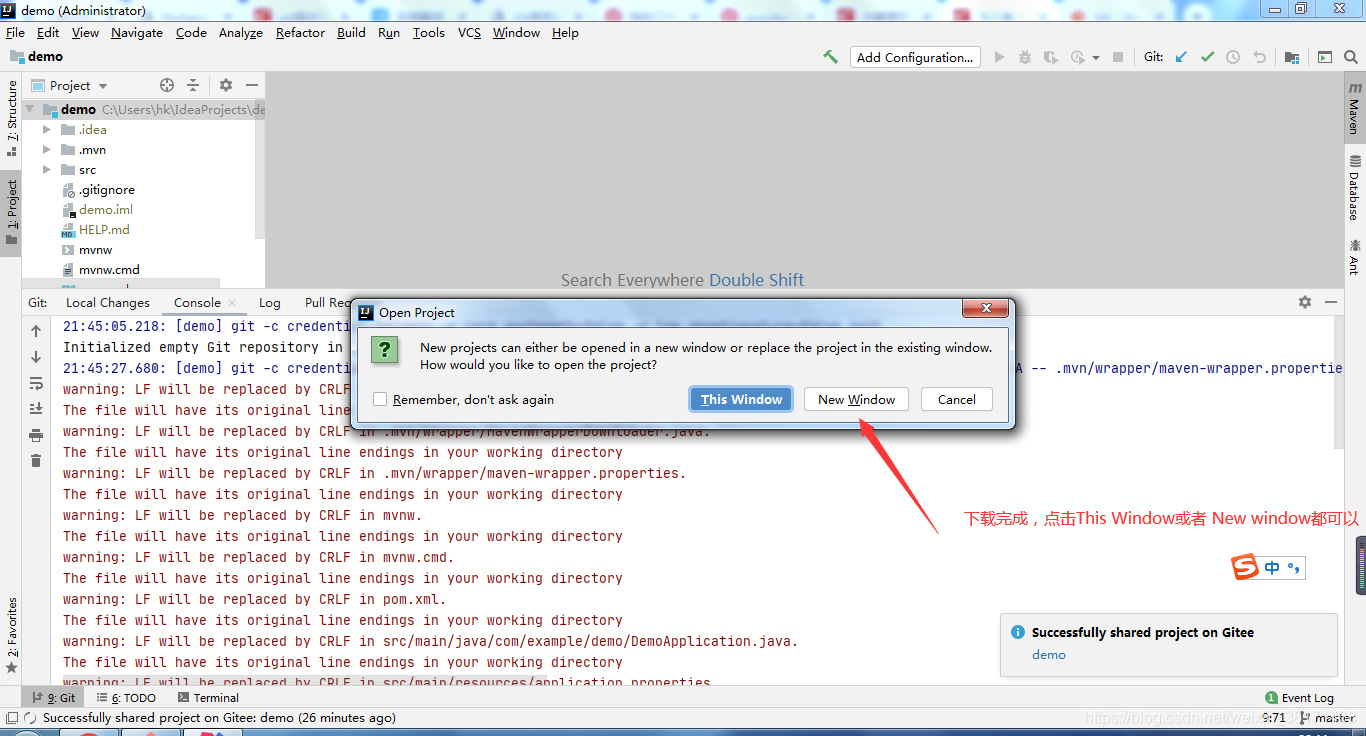Click the 9: Git tool window button
Screen dimensions: 1366x736
54,697
